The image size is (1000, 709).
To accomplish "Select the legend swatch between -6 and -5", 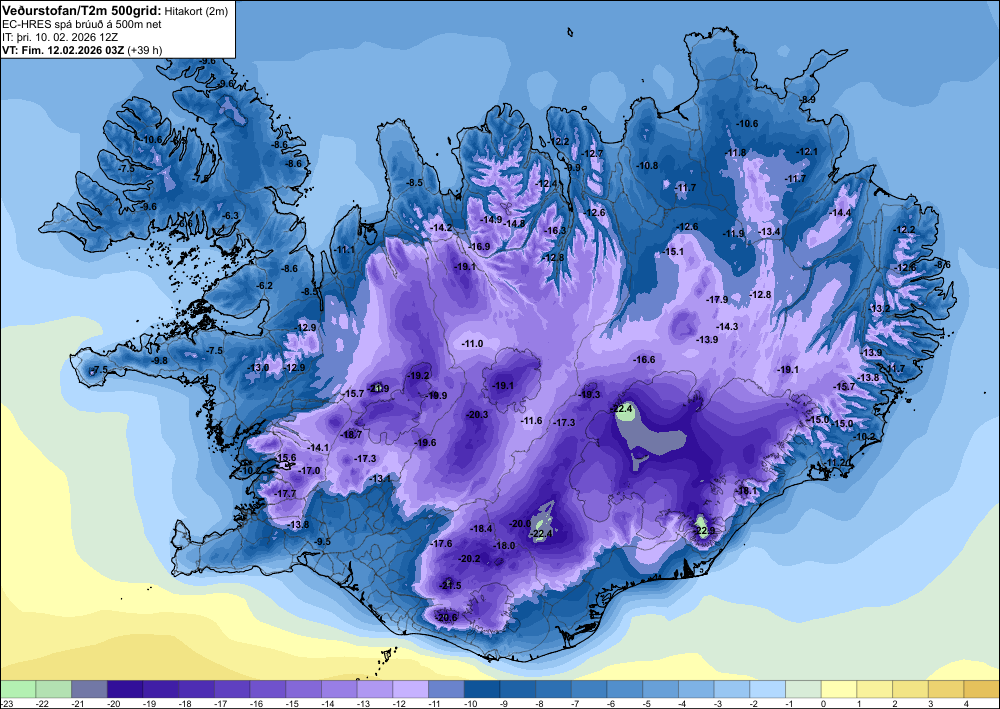I will click(625, 689).
